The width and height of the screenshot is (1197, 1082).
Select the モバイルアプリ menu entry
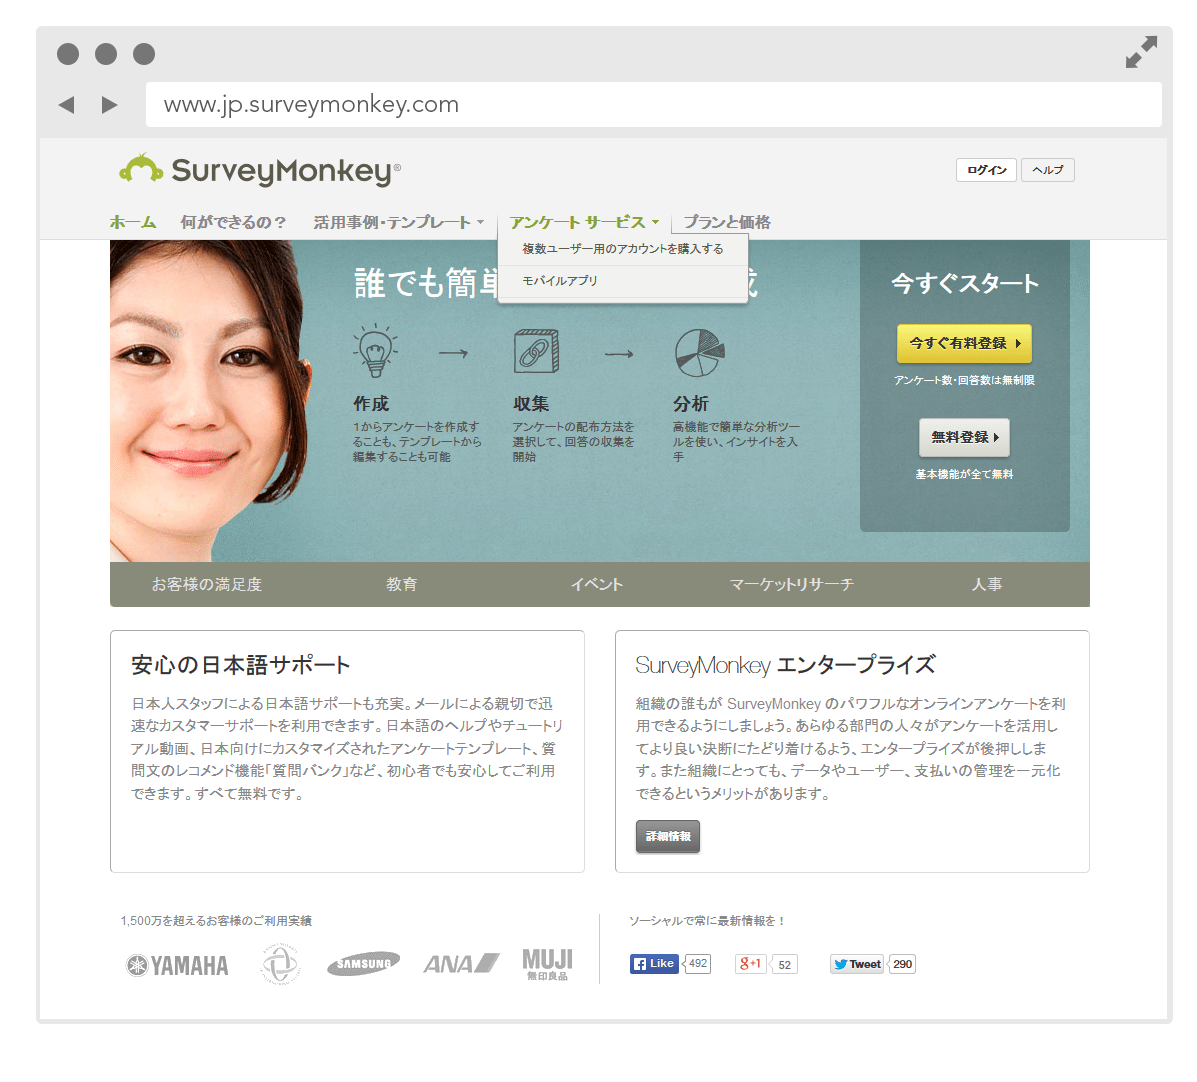560,281
